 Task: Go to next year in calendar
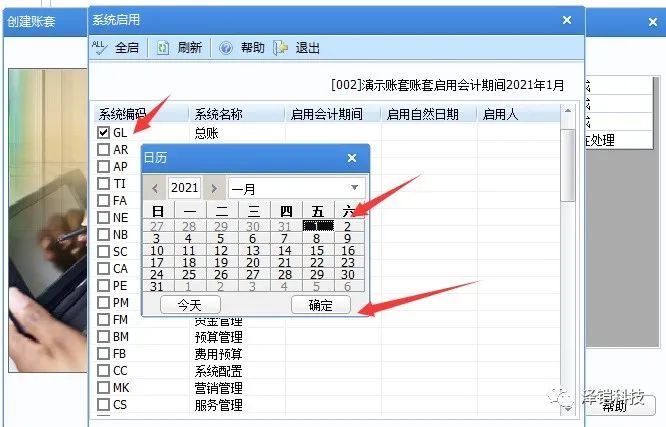214,188
